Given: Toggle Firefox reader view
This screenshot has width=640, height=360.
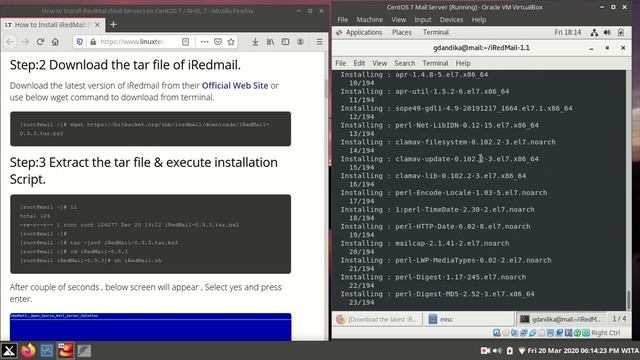Looking at the screenshot, I should pyautogui.click(x=185, y=42).
